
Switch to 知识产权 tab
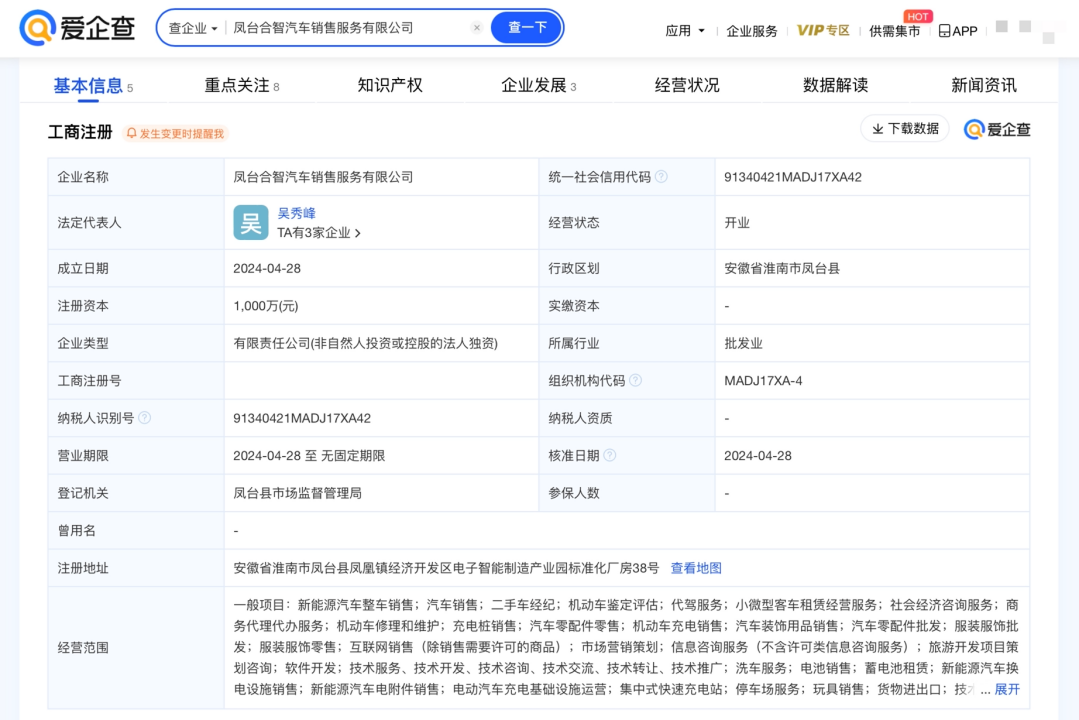point(389,85)
